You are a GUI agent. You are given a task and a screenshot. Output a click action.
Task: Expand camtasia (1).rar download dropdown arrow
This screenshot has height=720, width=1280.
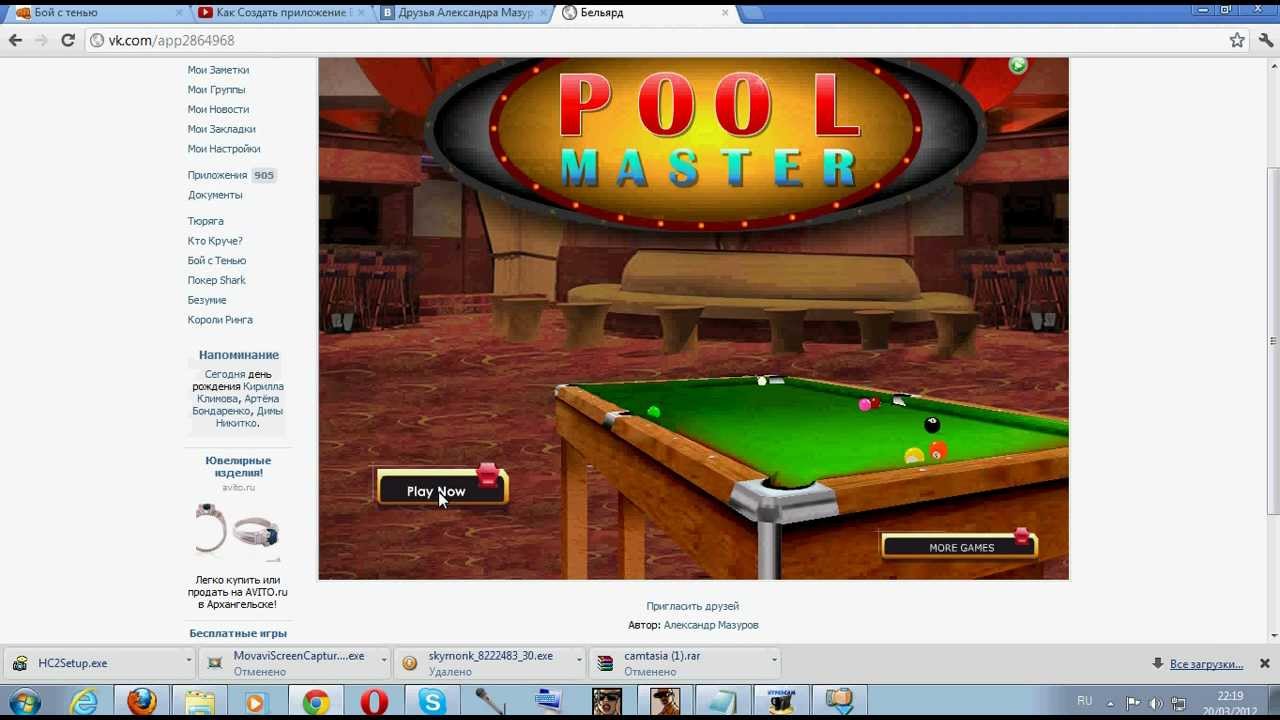click(x=774, y=661)
